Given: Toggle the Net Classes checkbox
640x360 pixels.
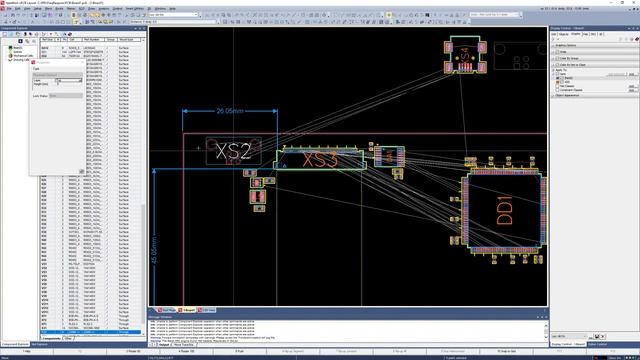Looking at the screenshot, I should tap(558, 86).
